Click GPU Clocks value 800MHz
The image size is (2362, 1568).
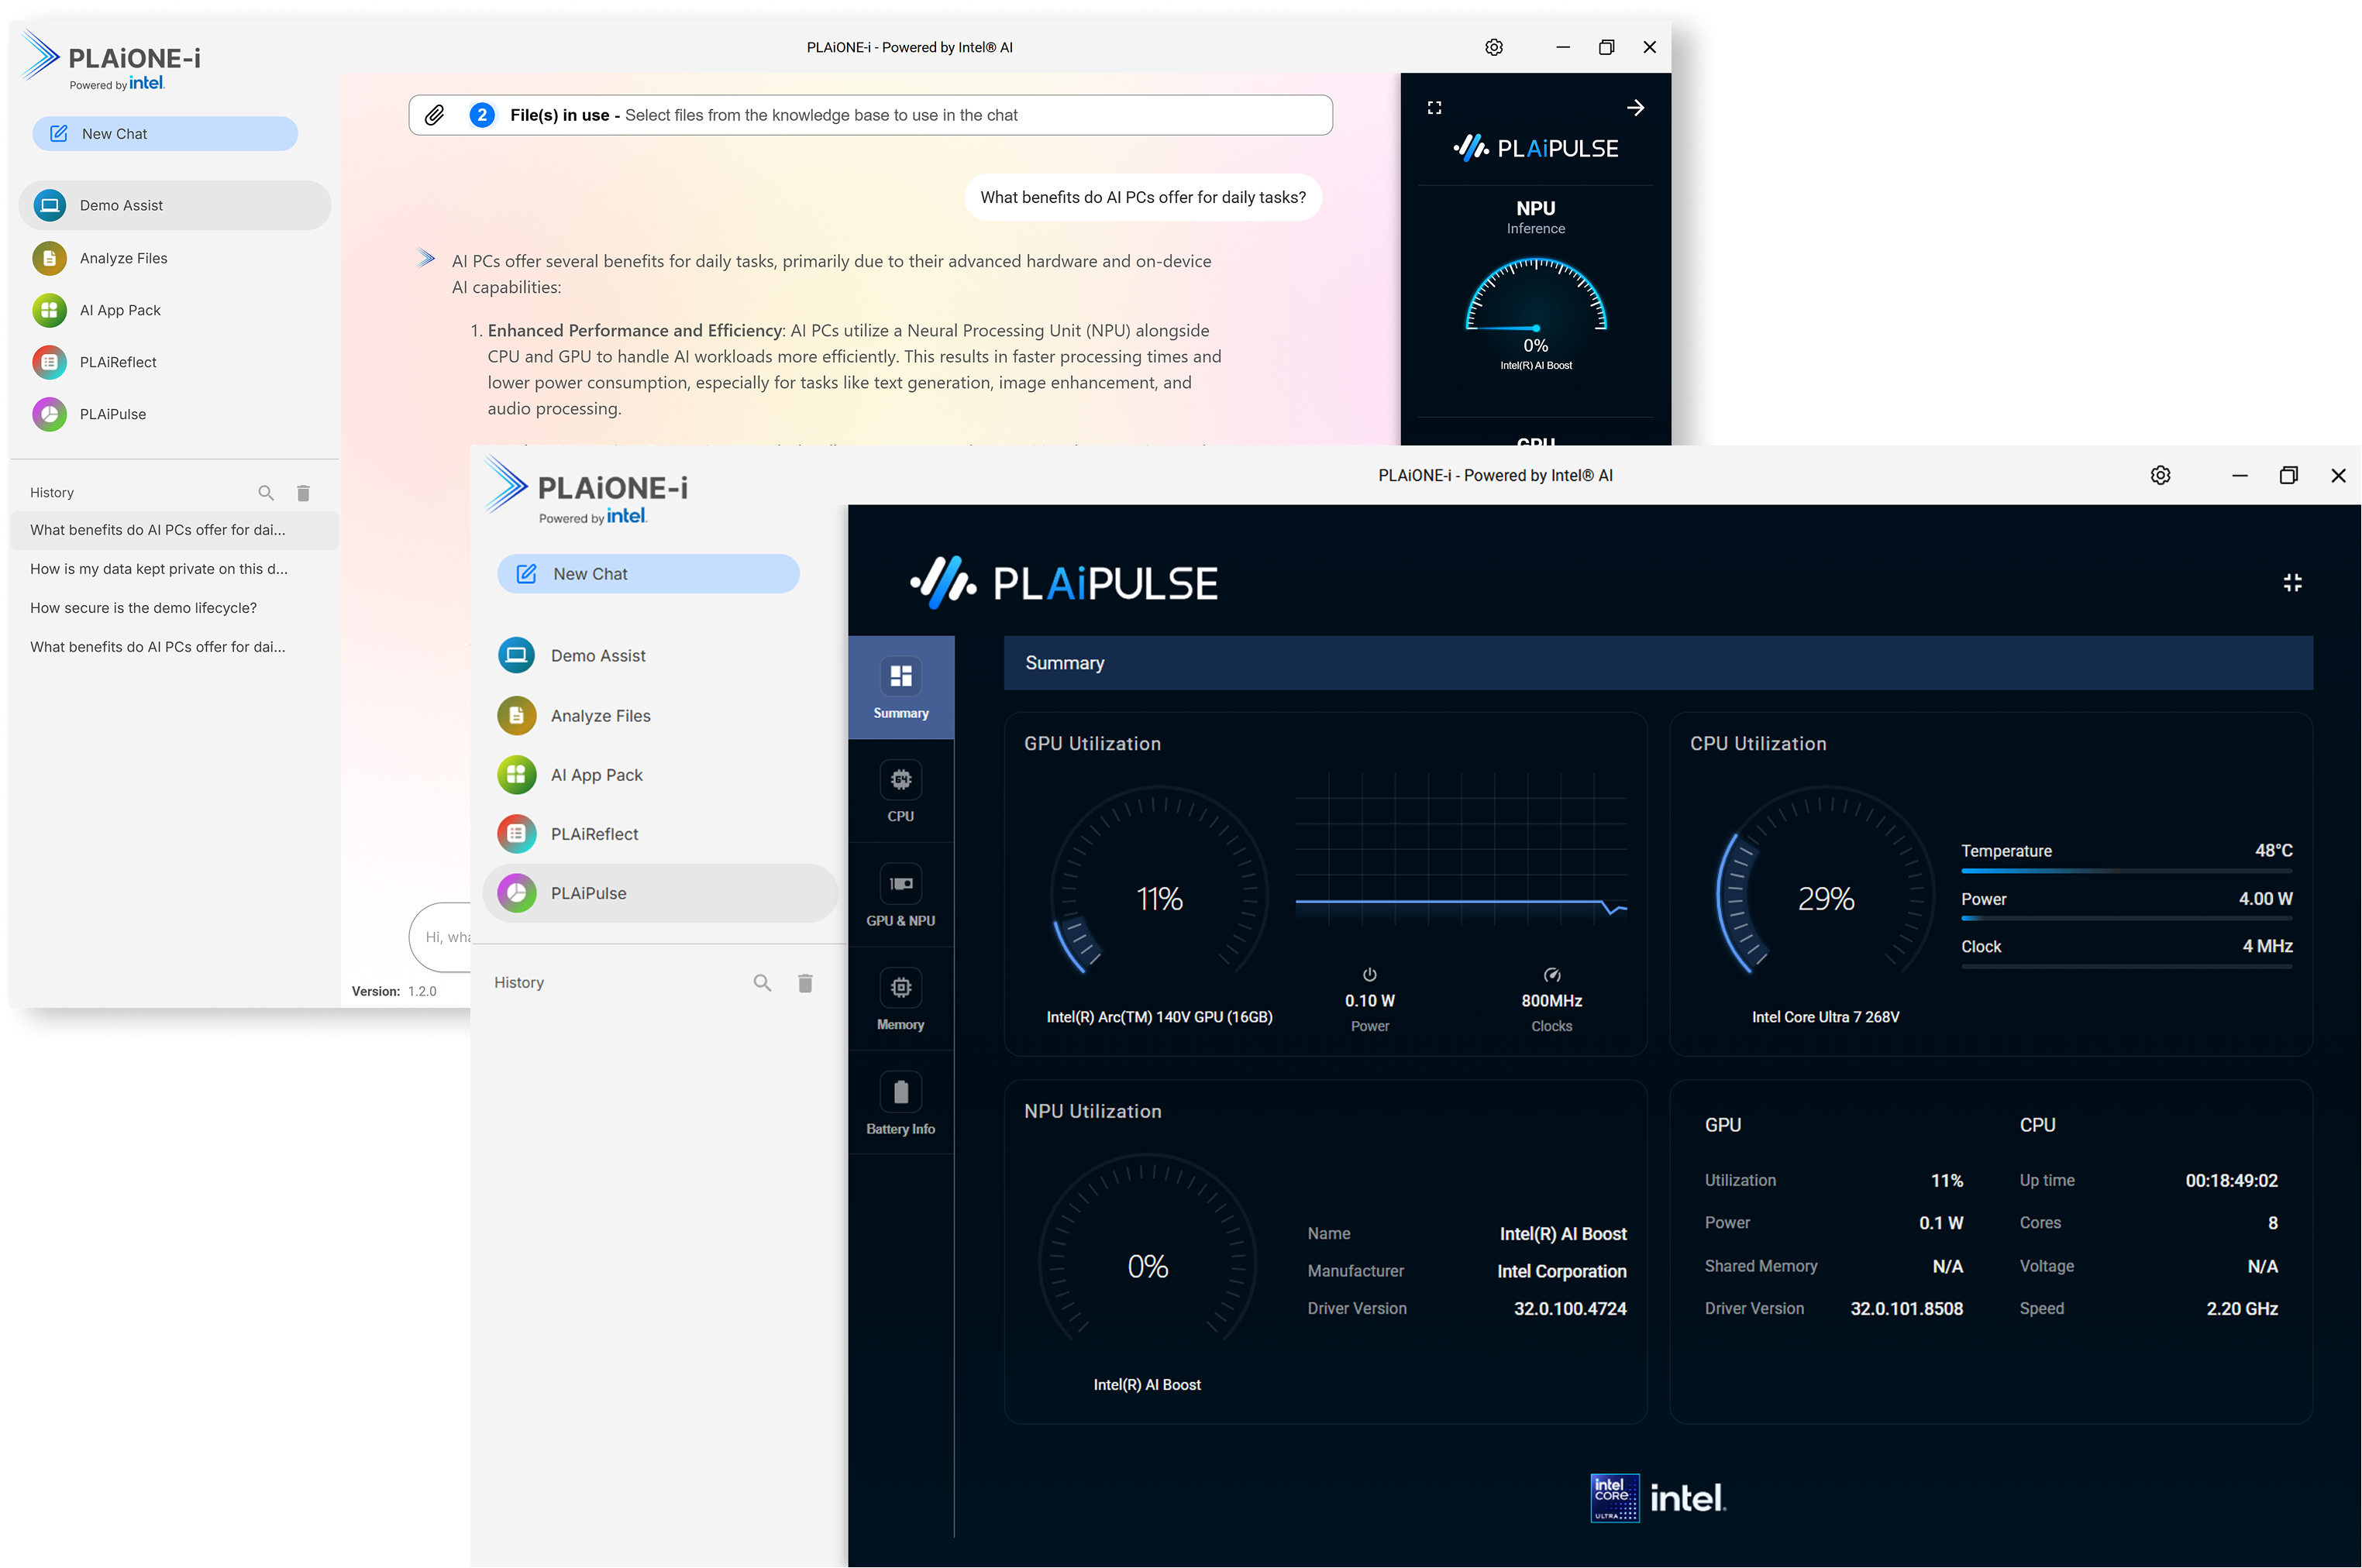coord(1551,1000)
